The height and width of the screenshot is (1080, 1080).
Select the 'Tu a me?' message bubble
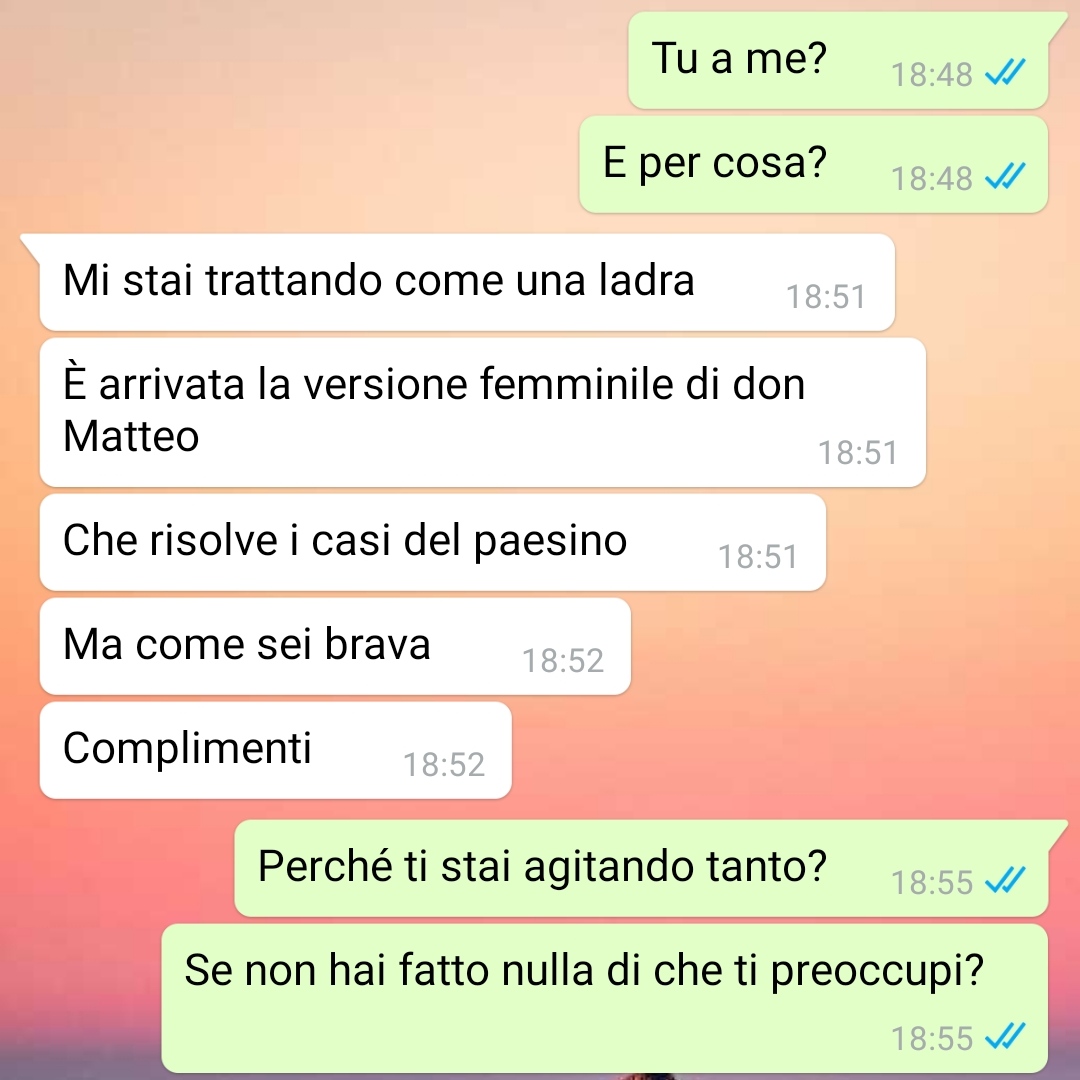tap(838, 61)
